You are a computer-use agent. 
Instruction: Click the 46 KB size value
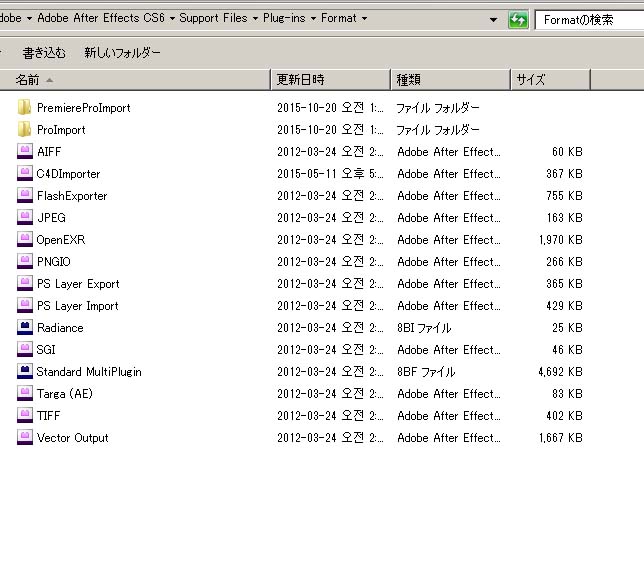(x=567, y=350)
